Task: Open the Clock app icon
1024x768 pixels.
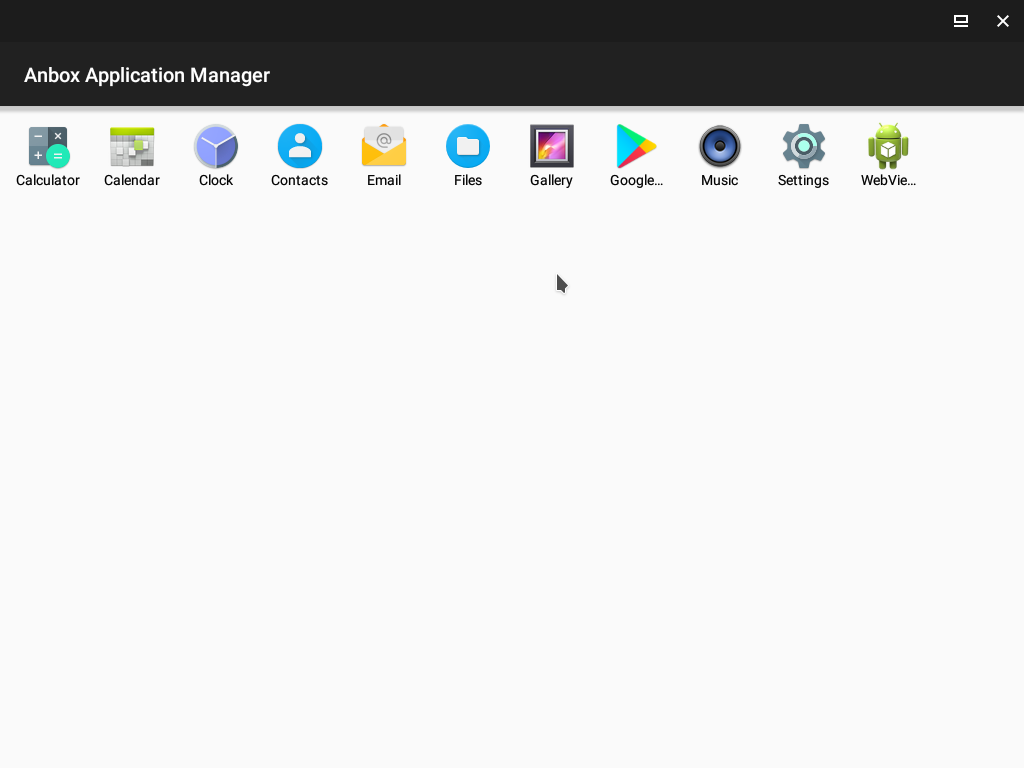Action: coord(216,147)
